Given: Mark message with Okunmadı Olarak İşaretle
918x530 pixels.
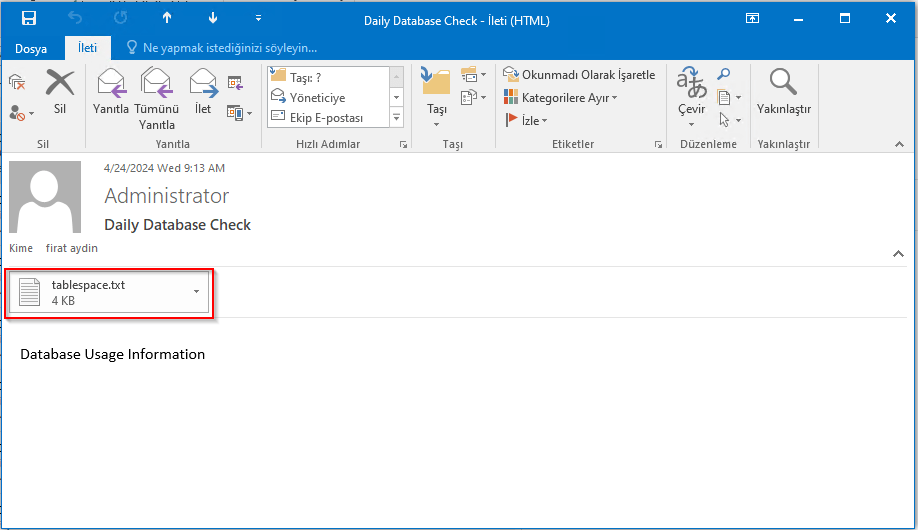Looking at the screenshot, I should pos(579,75).
